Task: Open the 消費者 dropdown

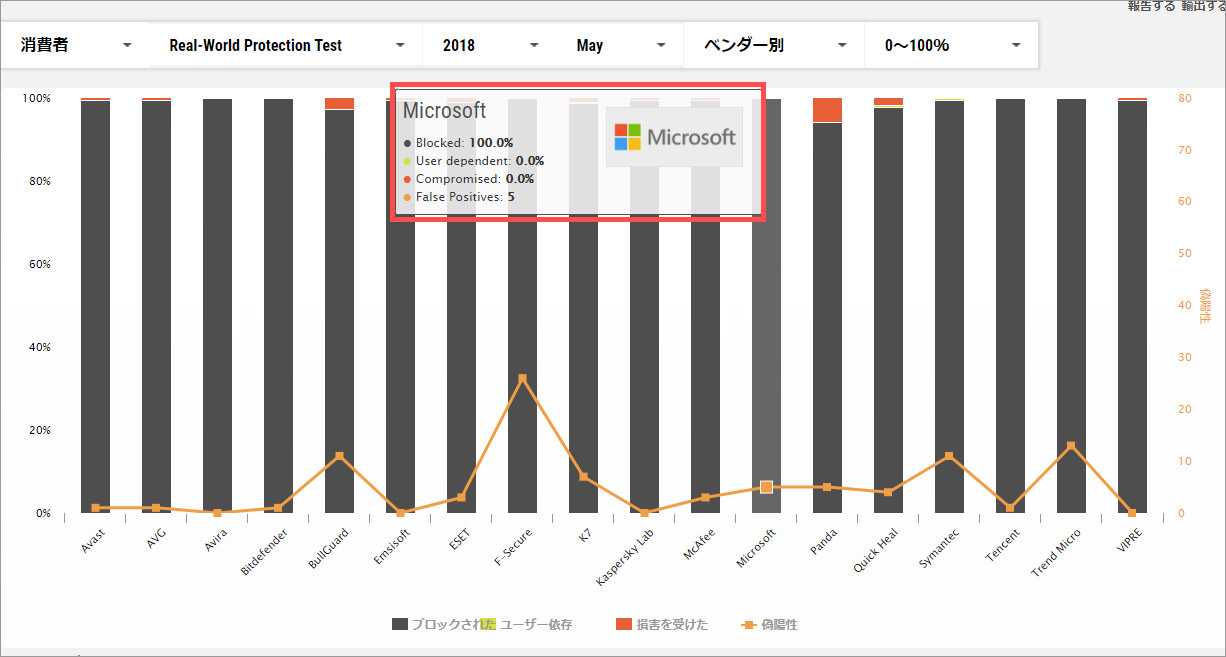Action: (x=75, y=45)
